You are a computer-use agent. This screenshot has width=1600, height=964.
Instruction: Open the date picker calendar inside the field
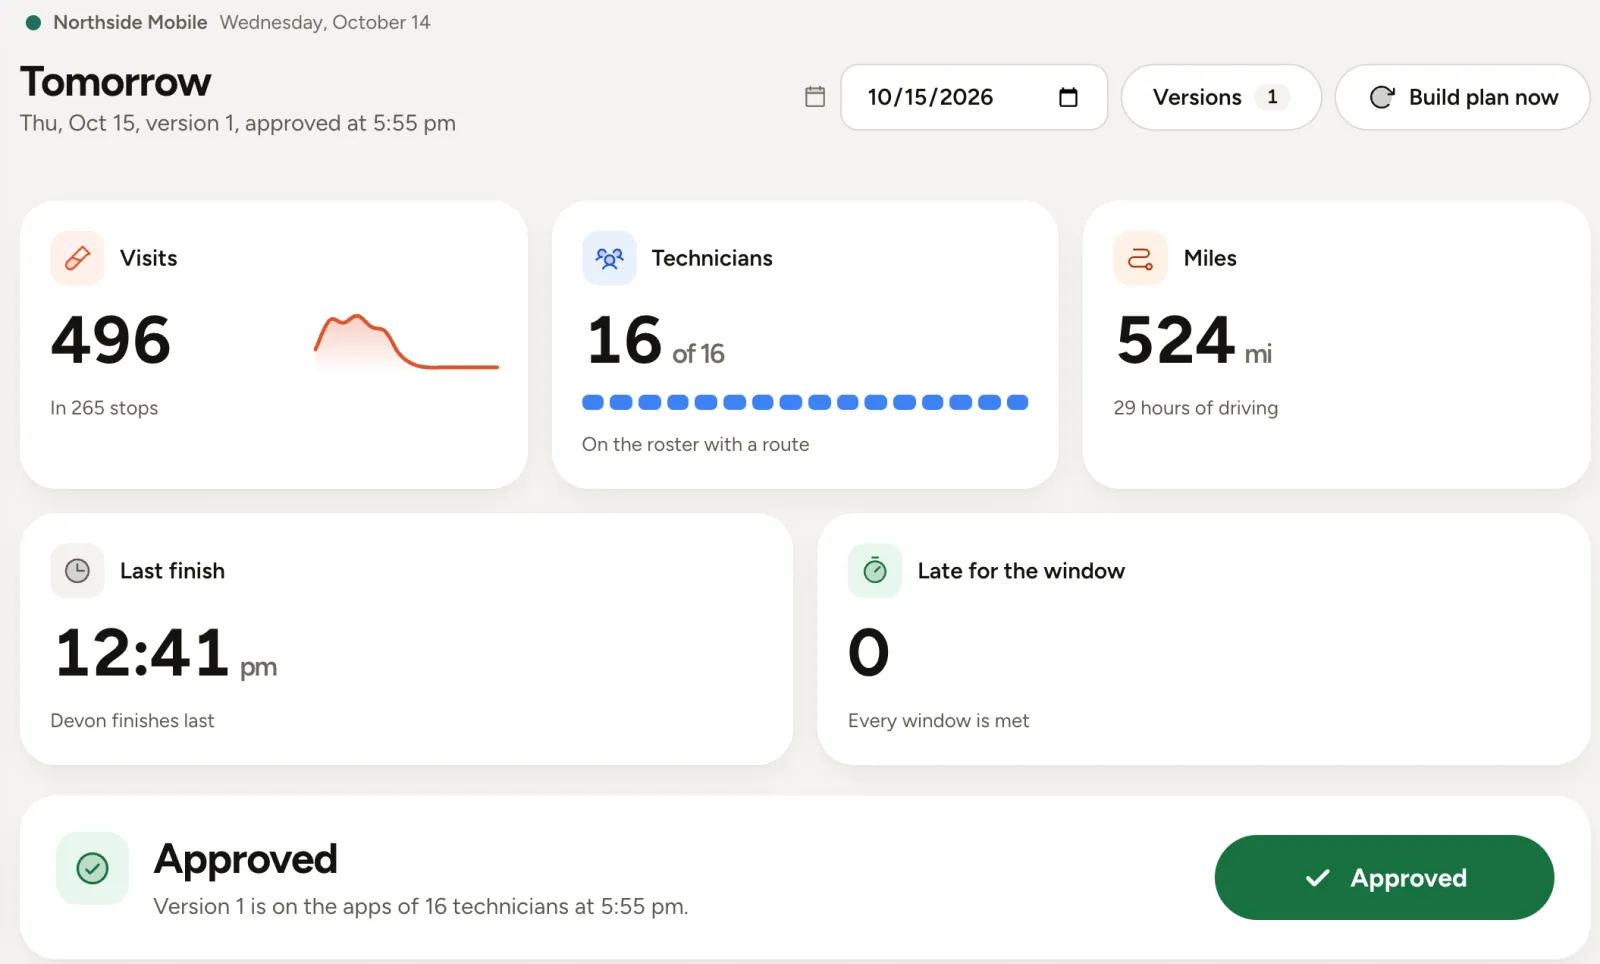tap(1068, 97)
